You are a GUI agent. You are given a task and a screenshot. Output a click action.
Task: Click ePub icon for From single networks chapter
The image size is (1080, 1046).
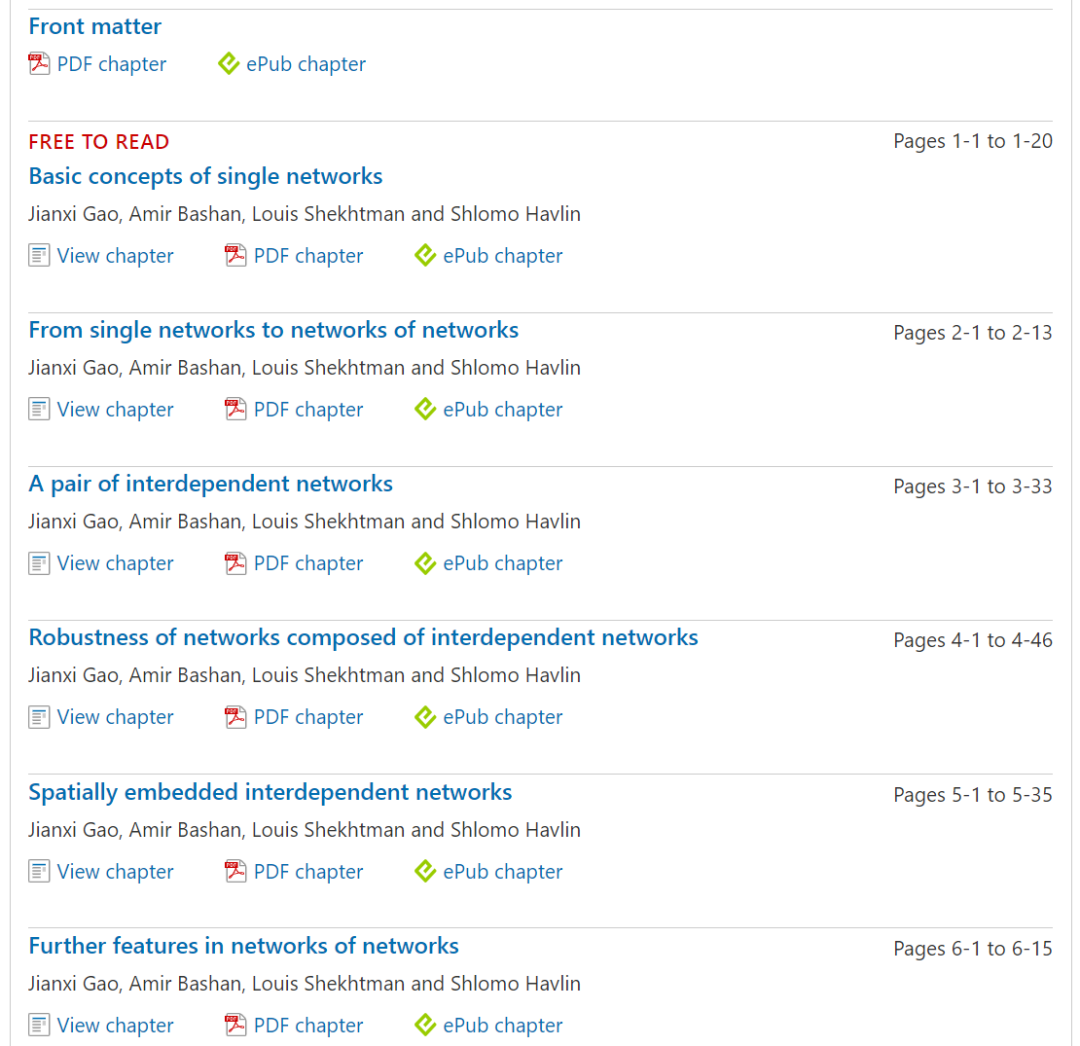coord(426,410)
